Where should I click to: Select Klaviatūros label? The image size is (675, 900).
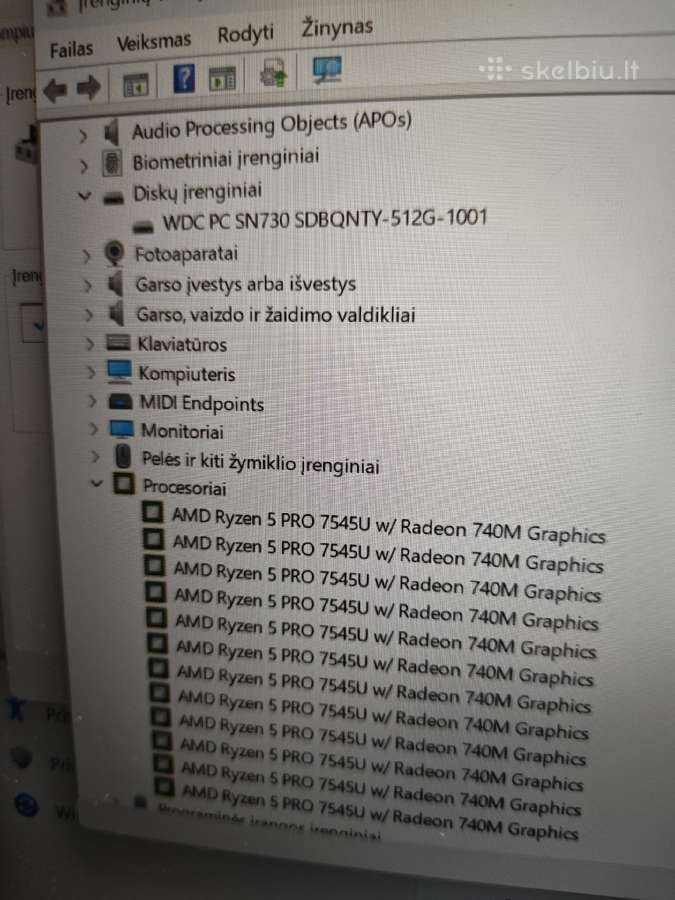pos(182,344)
